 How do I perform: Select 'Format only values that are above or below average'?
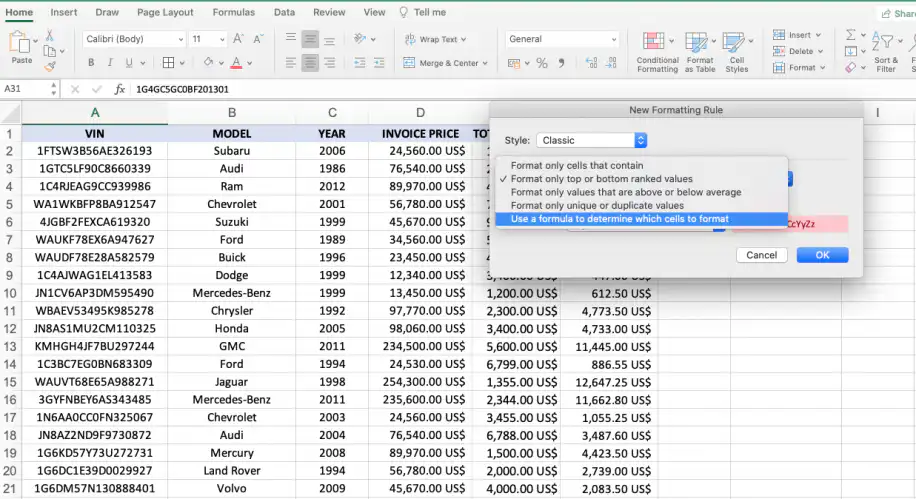pos(641,192)
